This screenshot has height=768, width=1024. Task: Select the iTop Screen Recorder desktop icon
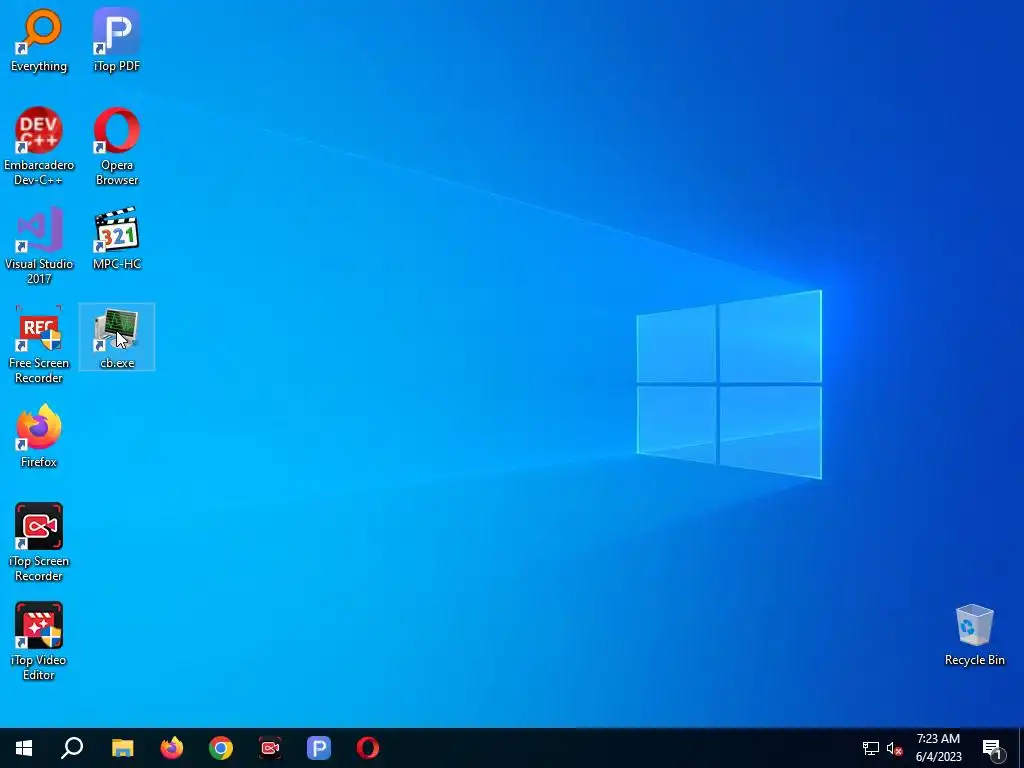[39, 542]
